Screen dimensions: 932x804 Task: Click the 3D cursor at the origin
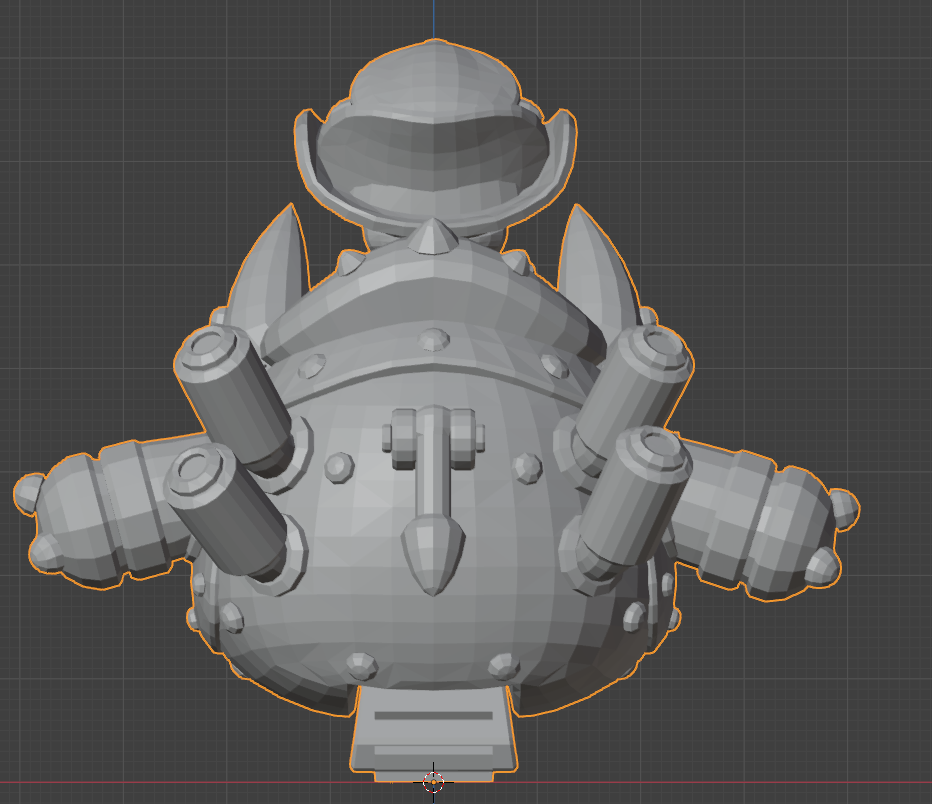click(x=434, y=781)
